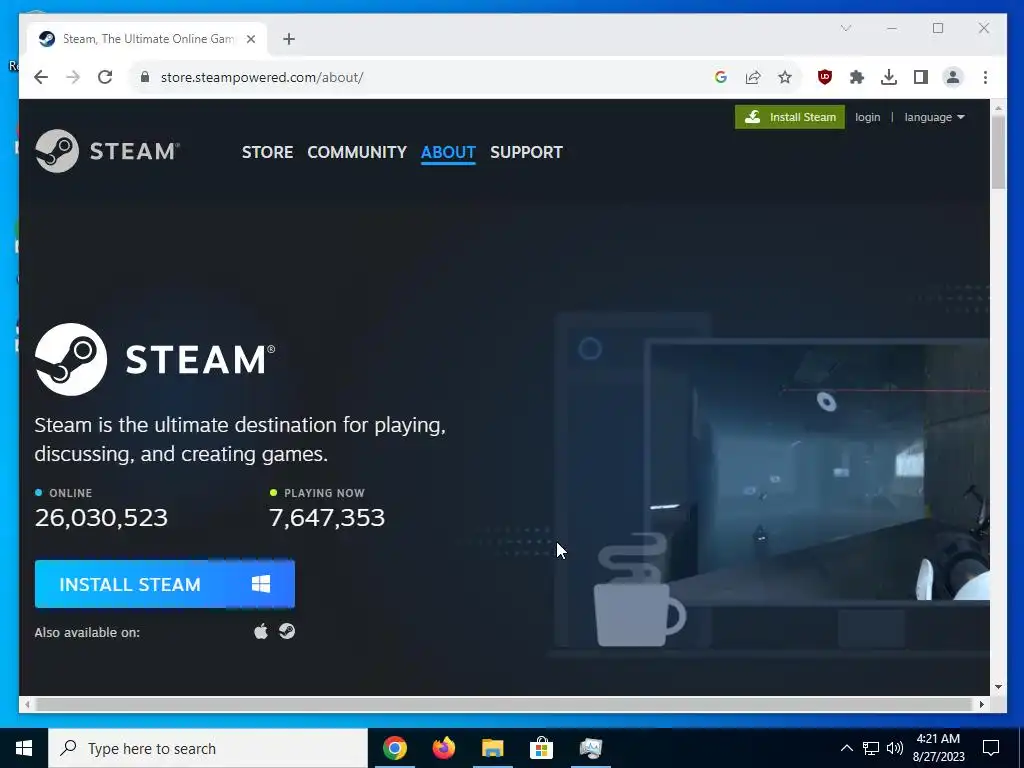Open the notifications action center
Viewport: 1024px width, 768px height.
pos(991,748)
